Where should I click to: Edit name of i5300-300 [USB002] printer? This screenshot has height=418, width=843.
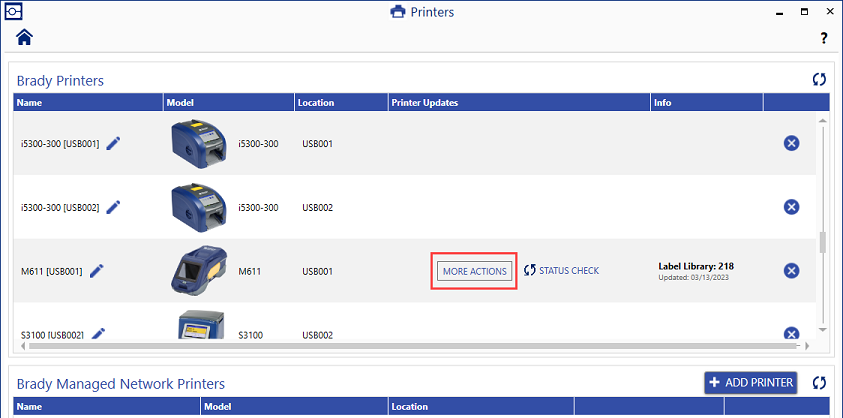coord(113,207)
